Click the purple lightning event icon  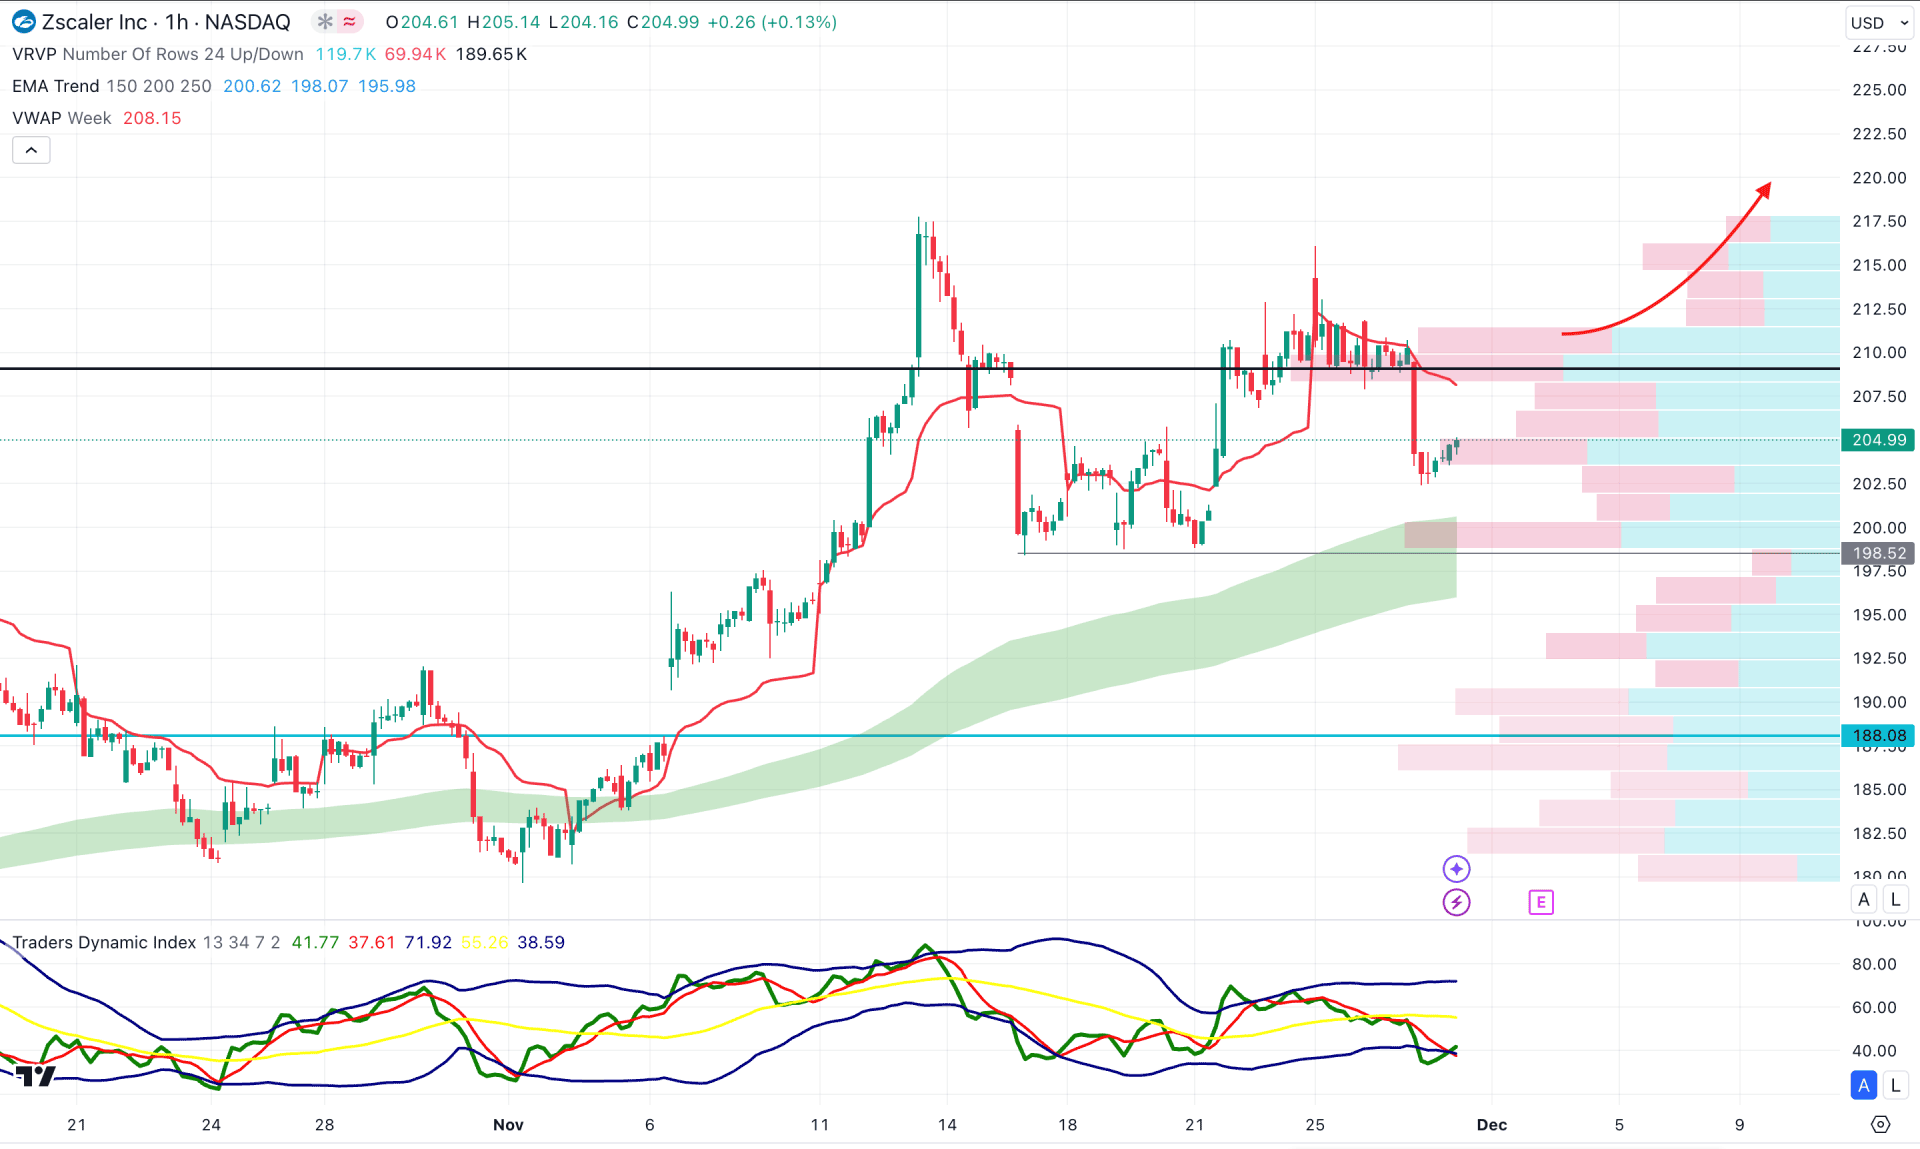click(x=1456, y=903)
